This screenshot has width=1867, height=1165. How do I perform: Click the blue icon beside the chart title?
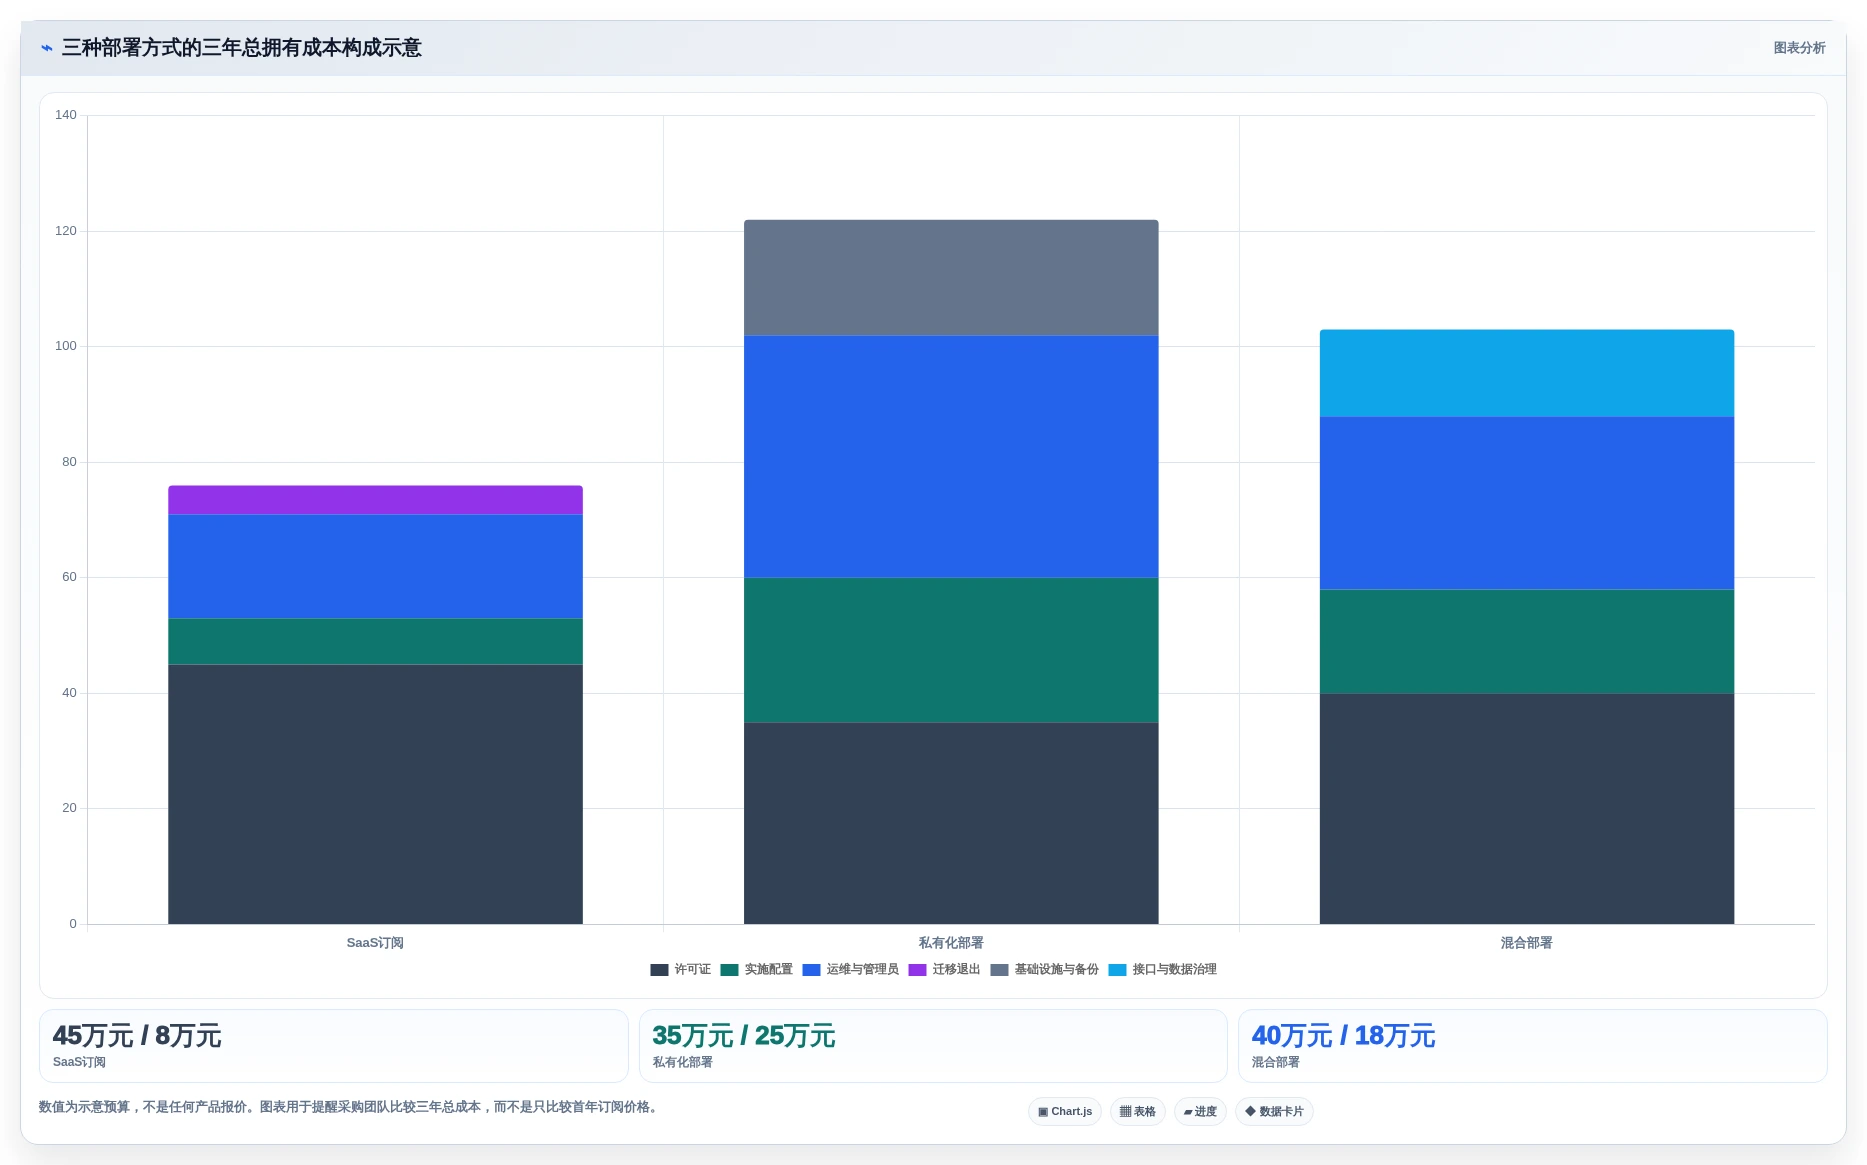pyautogui.click(x=46, y=48)
